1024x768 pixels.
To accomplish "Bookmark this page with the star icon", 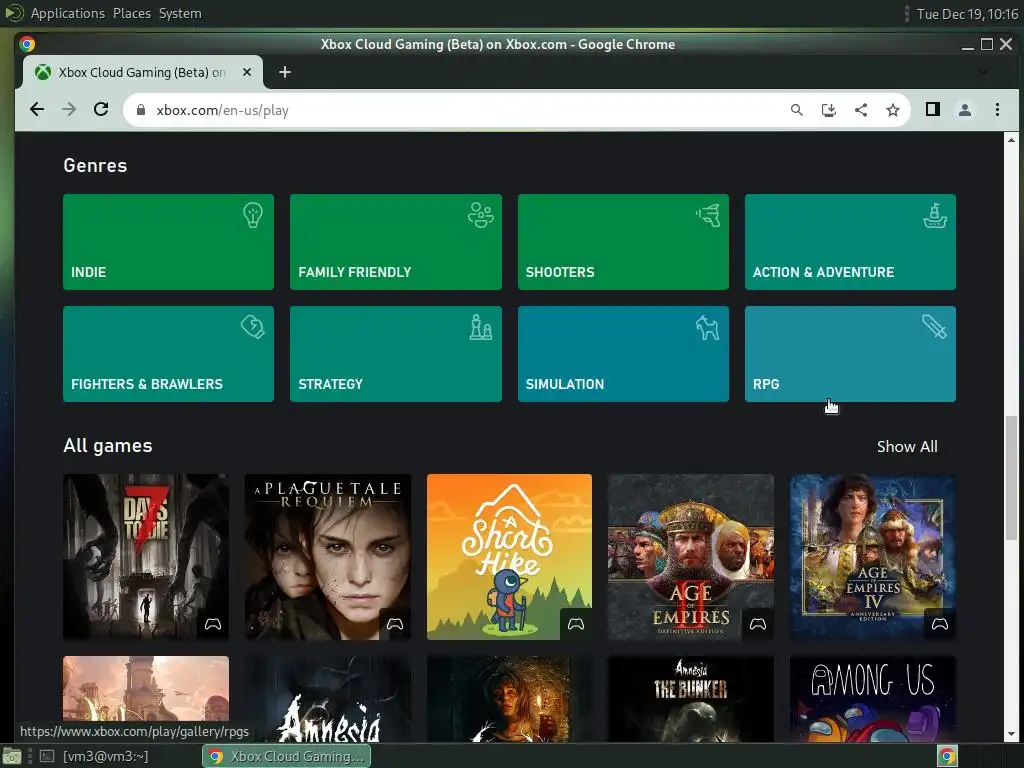I will click(893, 110).
